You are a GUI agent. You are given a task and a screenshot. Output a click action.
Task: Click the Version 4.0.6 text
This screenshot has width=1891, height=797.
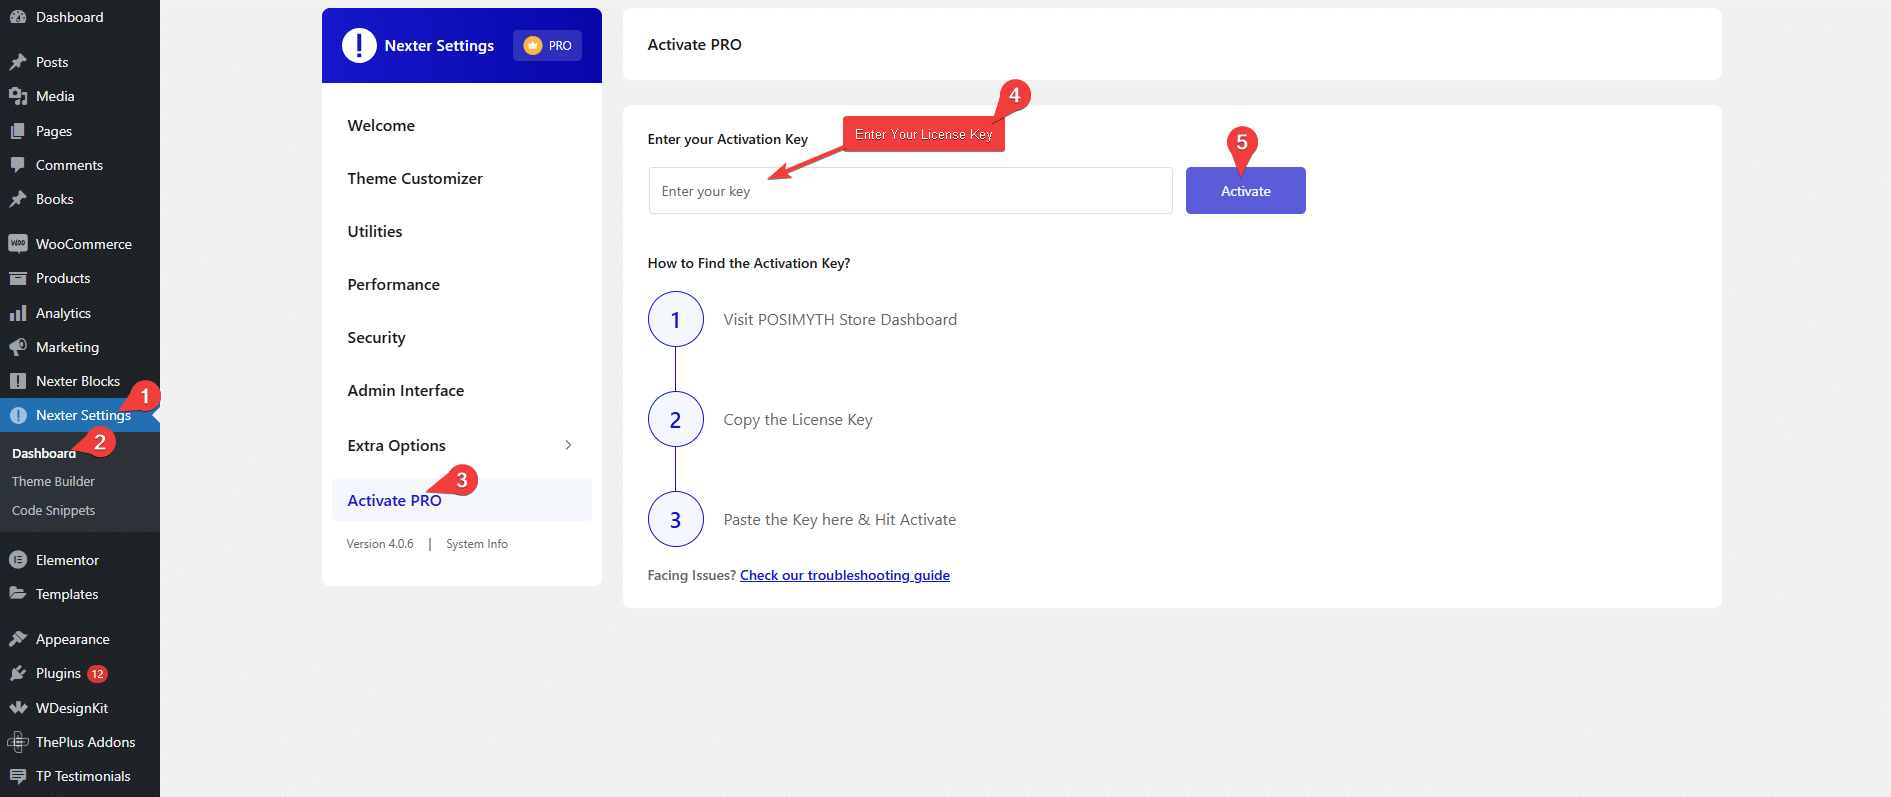(380, 544)
